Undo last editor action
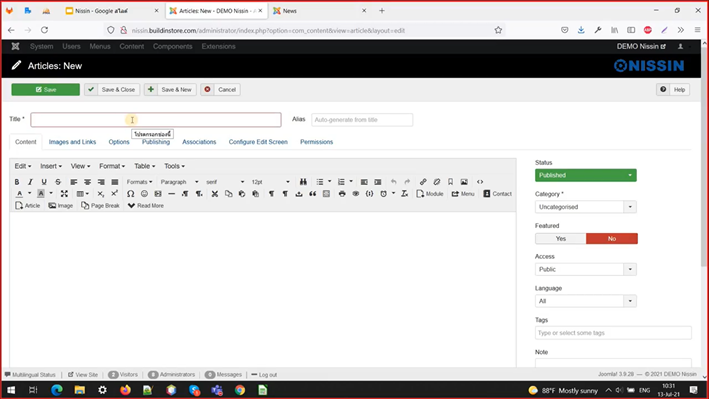Image resolution: width=709 pixels, height=399 pixels. (x=393, y=182)
